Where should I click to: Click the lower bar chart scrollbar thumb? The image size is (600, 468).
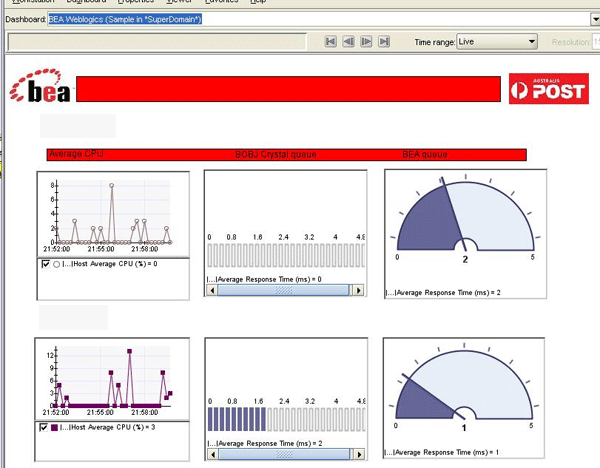(284, 454)
